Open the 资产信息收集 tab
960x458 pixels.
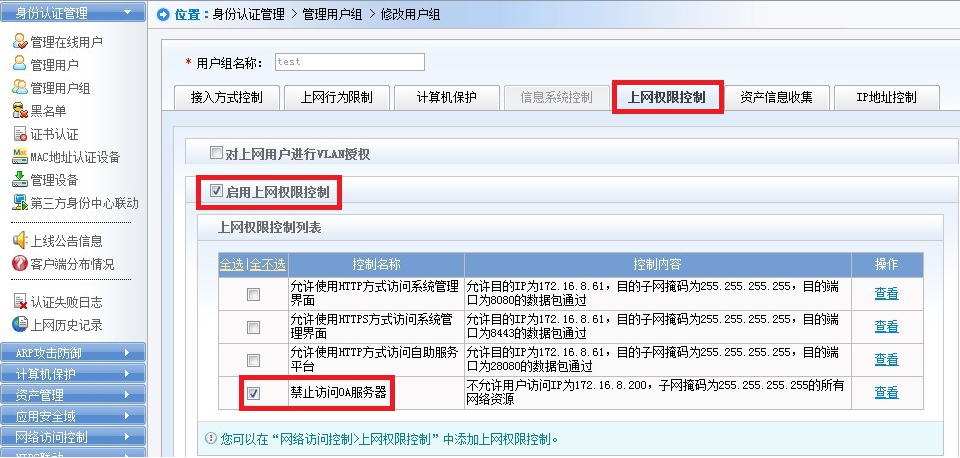point(776,97)
